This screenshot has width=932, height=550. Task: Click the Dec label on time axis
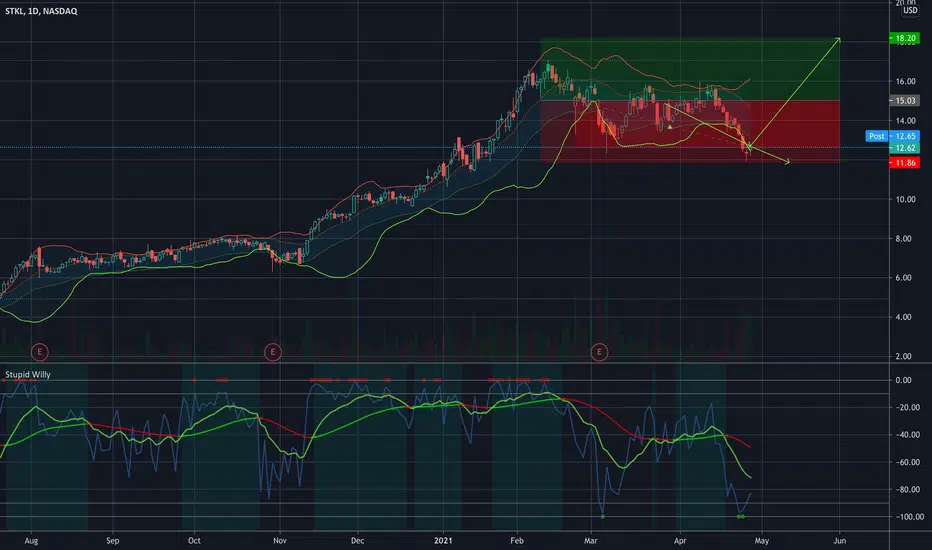[x=357, y=540]
